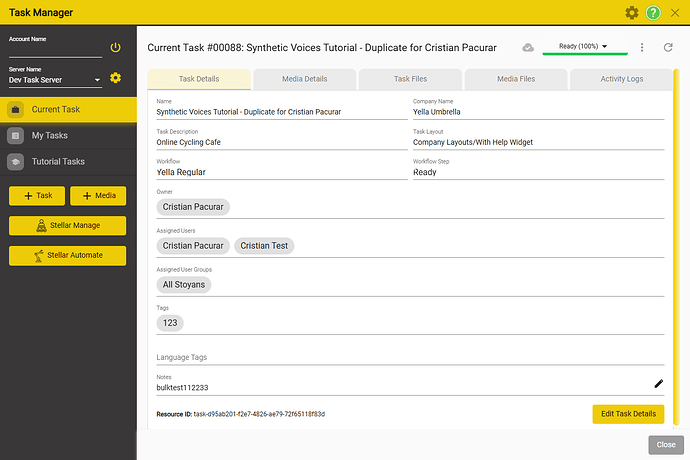Select assigned user chip Cristian Test

(264, 246)
